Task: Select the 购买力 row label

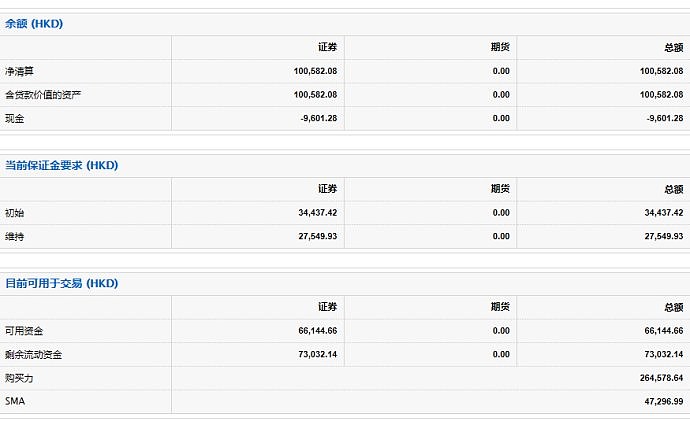Action: click(x=20, y=378)
